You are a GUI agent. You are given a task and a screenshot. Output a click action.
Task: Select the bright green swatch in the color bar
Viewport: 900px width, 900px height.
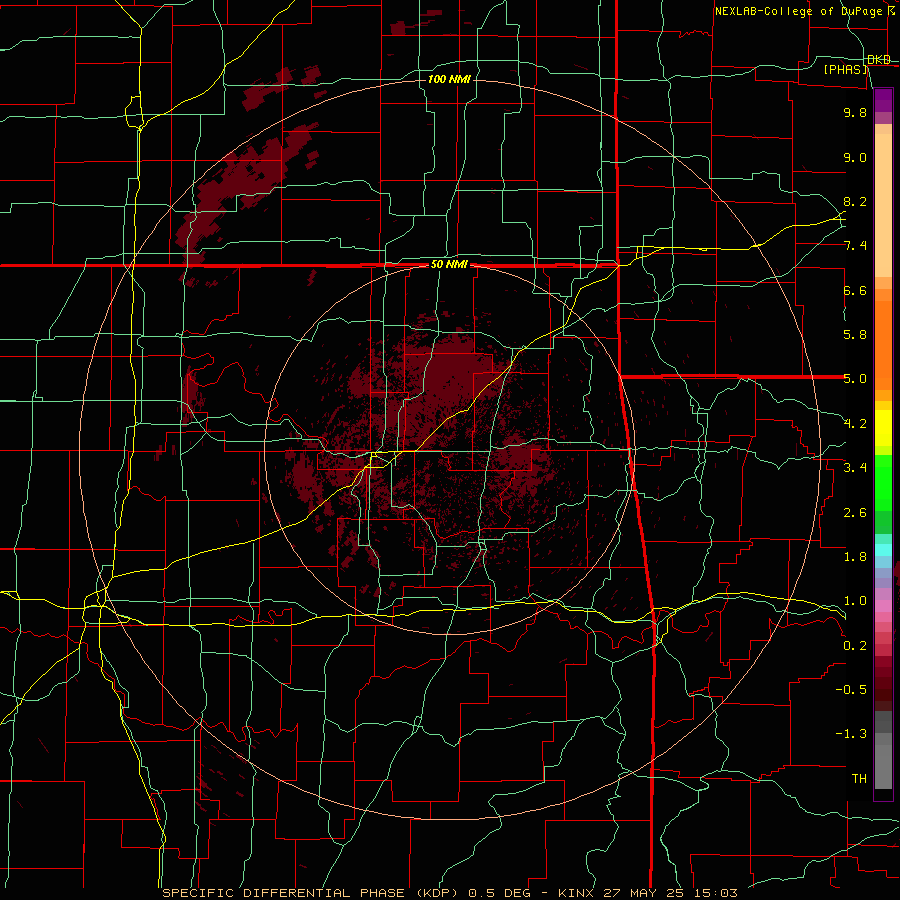click(x=883, y=483)
